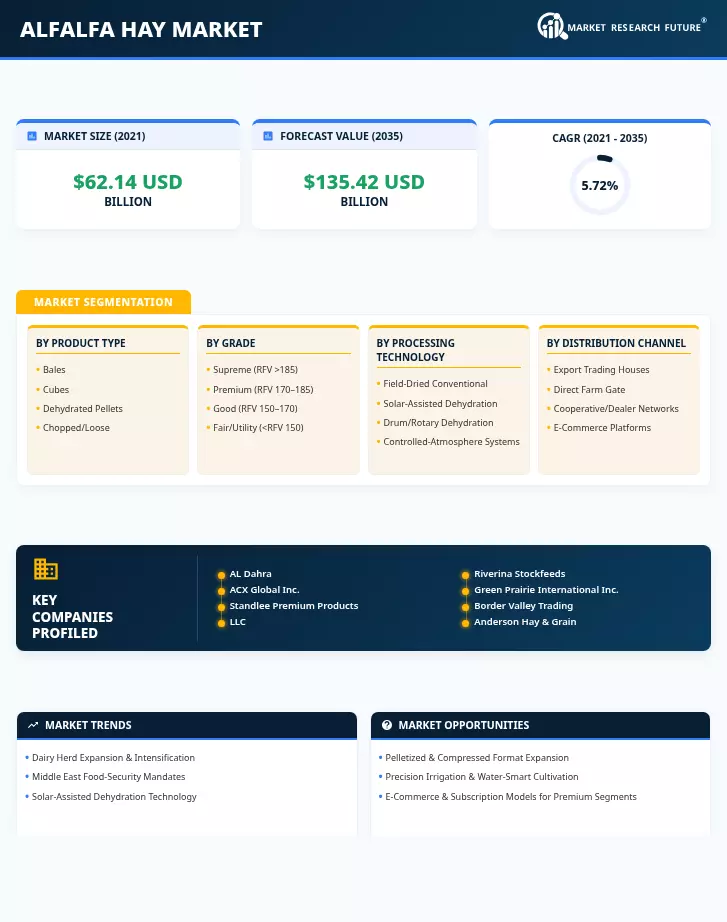Select the Supreme (RFV >185) grade
The height and width of the screenshot is (922, 727).
255,370
